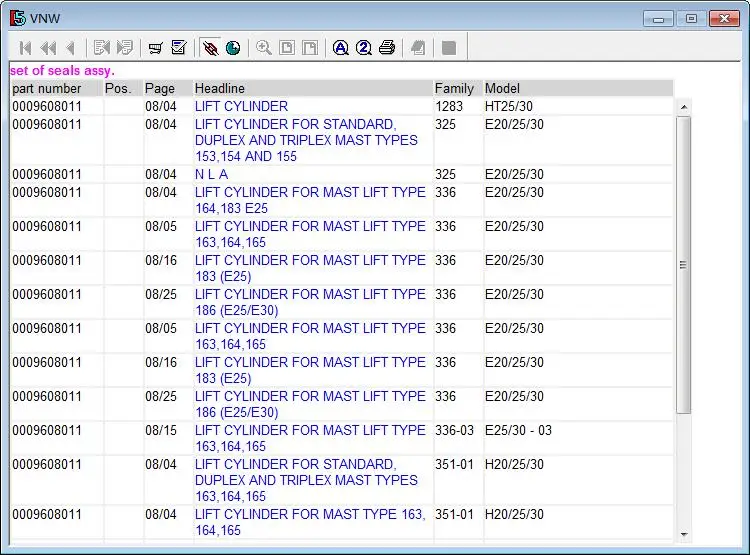Image resolution: width=750 pixels, height=555 pixels.
Task: Click the vertical scrollbar thumb
Action: click(x=684, y=265)
